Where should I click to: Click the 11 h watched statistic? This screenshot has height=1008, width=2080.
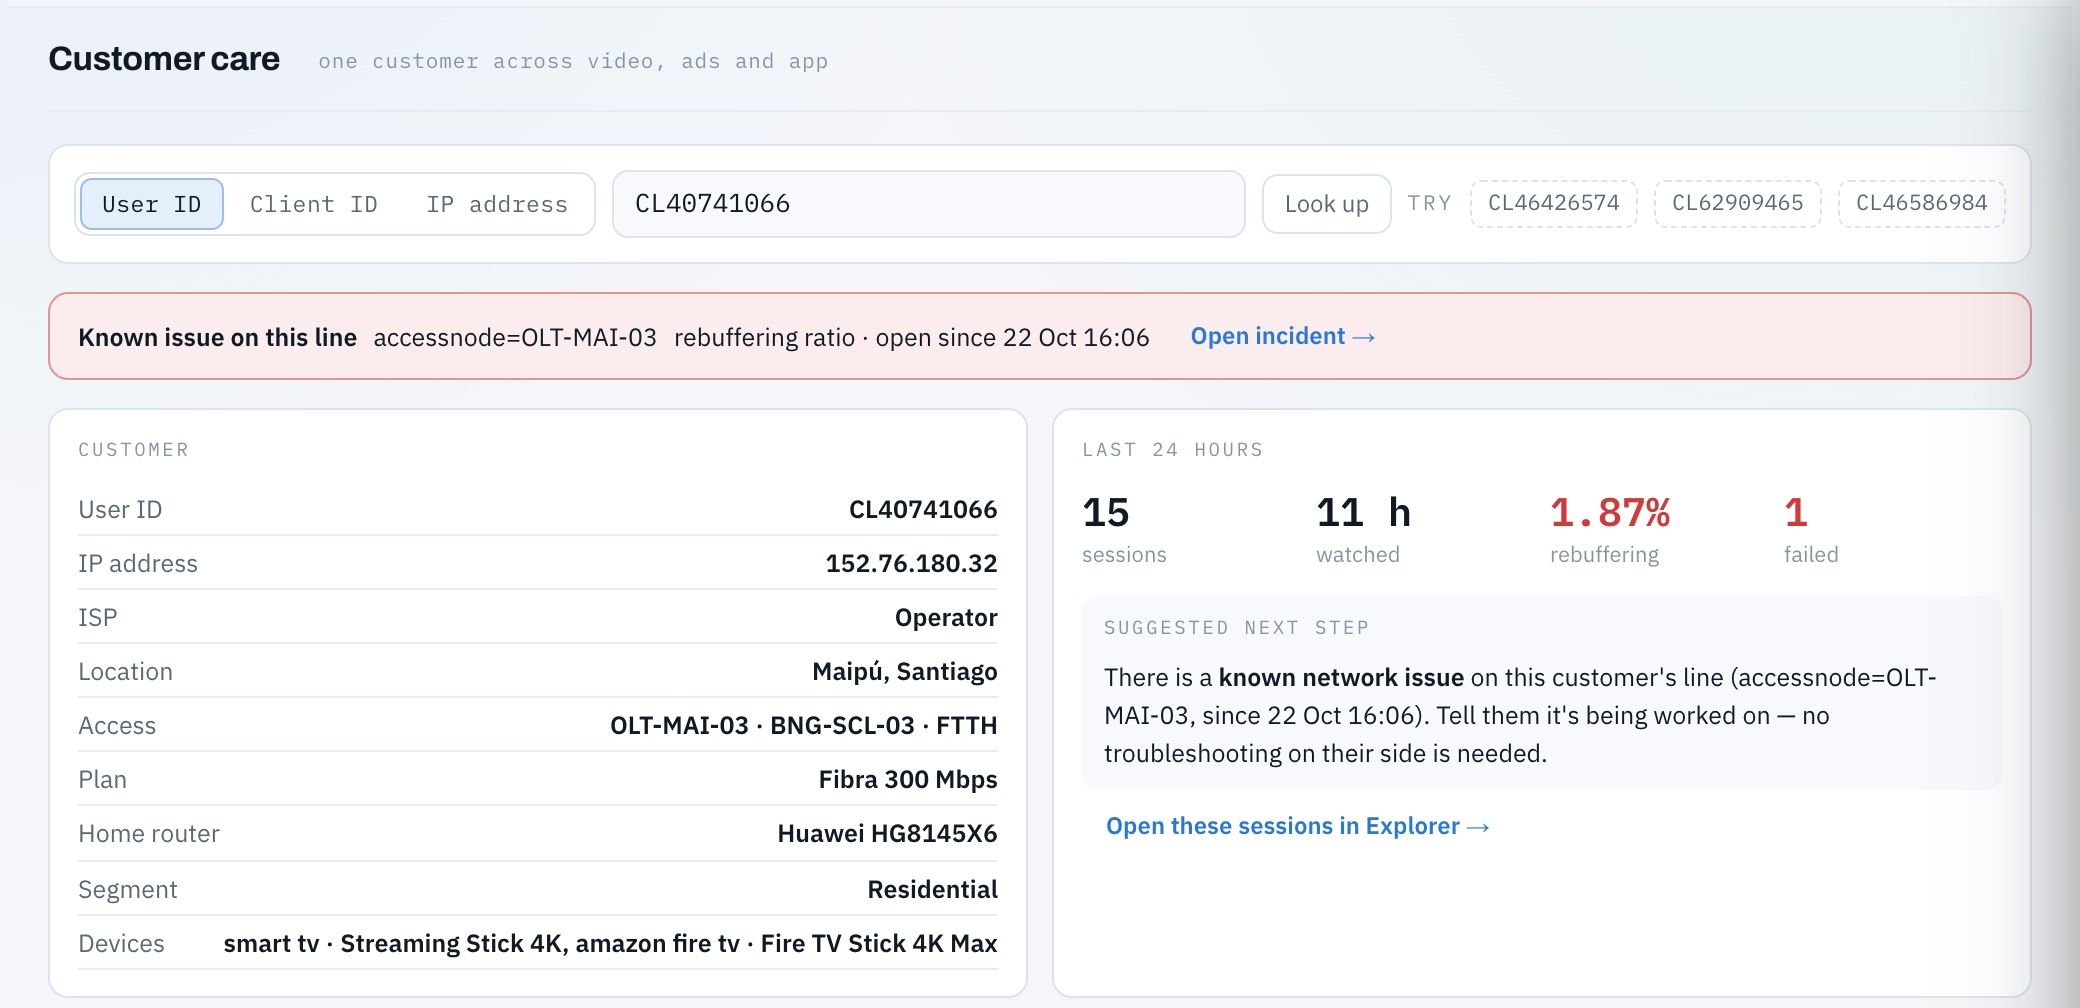pos(1363,530)
